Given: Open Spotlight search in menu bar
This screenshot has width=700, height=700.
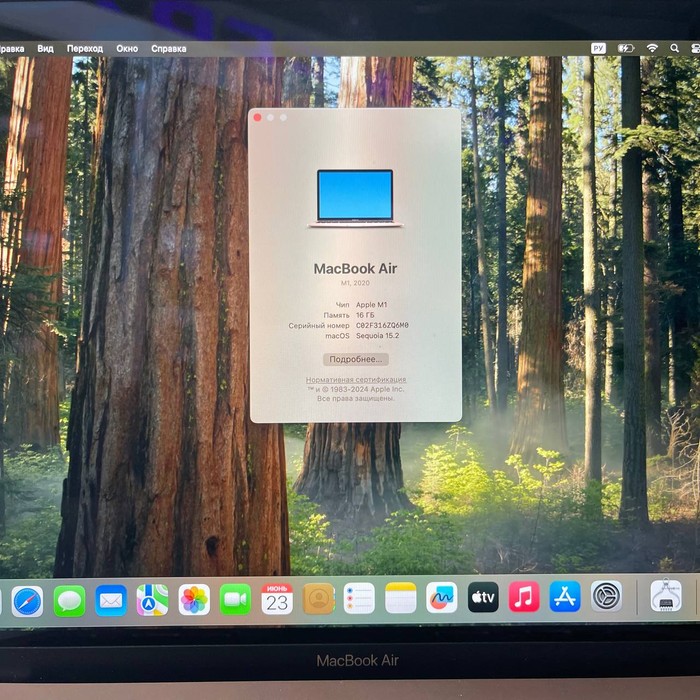Looking at the screenshot, I should (675, 48).
